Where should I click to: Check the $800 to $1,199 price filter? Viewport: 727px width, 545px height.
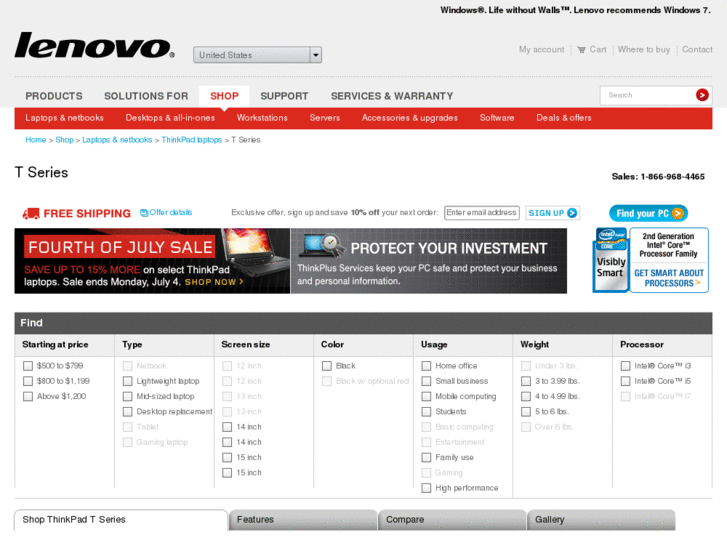pyautogui.click(x=28, y=381)
